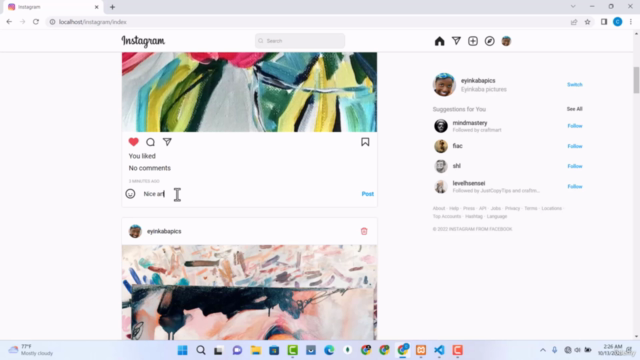Click the Instagram logo
The height and width of the screenshot is (360, 640).
(x=143, y=41)
